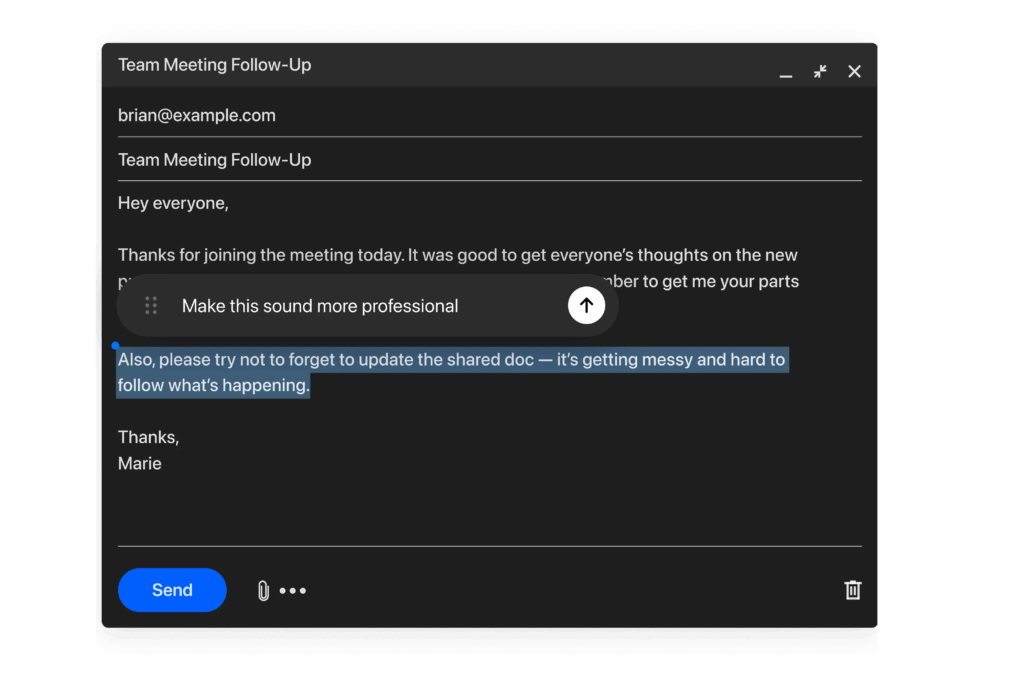Minimize the compose window
The height and width of the screenshot is (684, 1024).
(x=786, y=71)
